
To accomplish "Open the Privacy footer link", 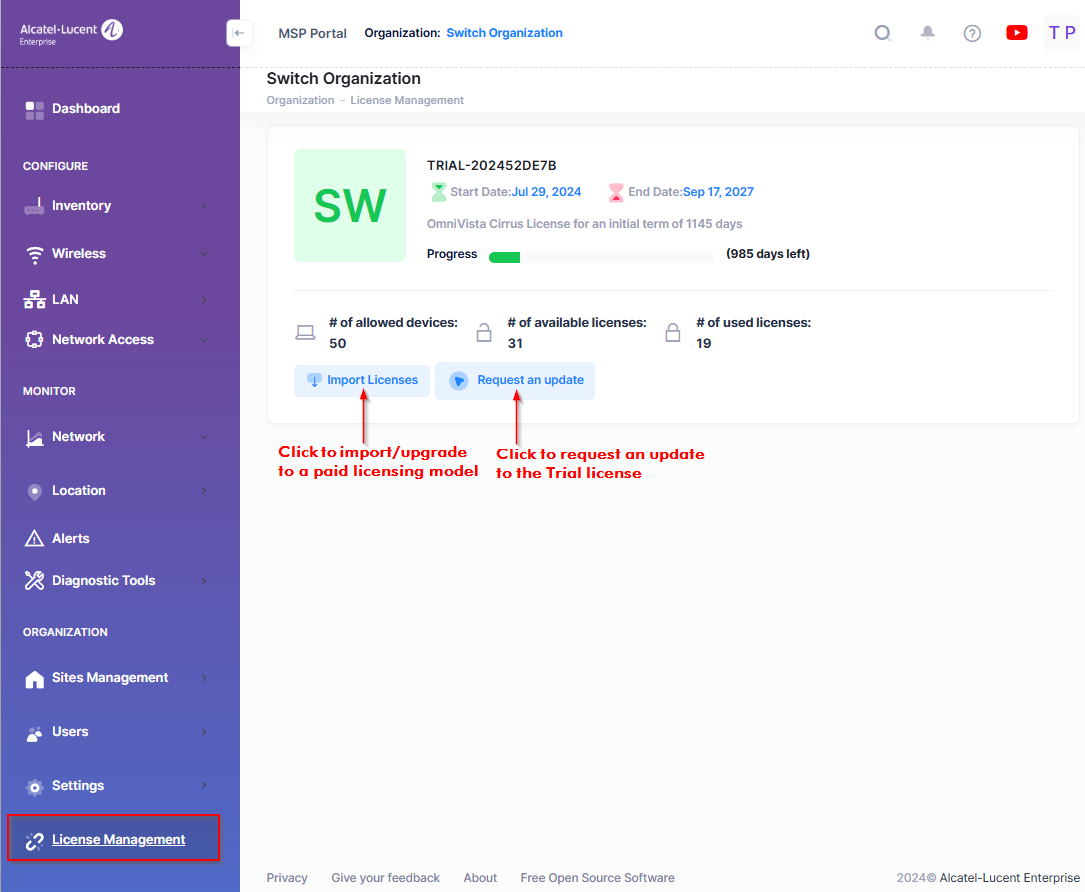I will click(287, 878).
